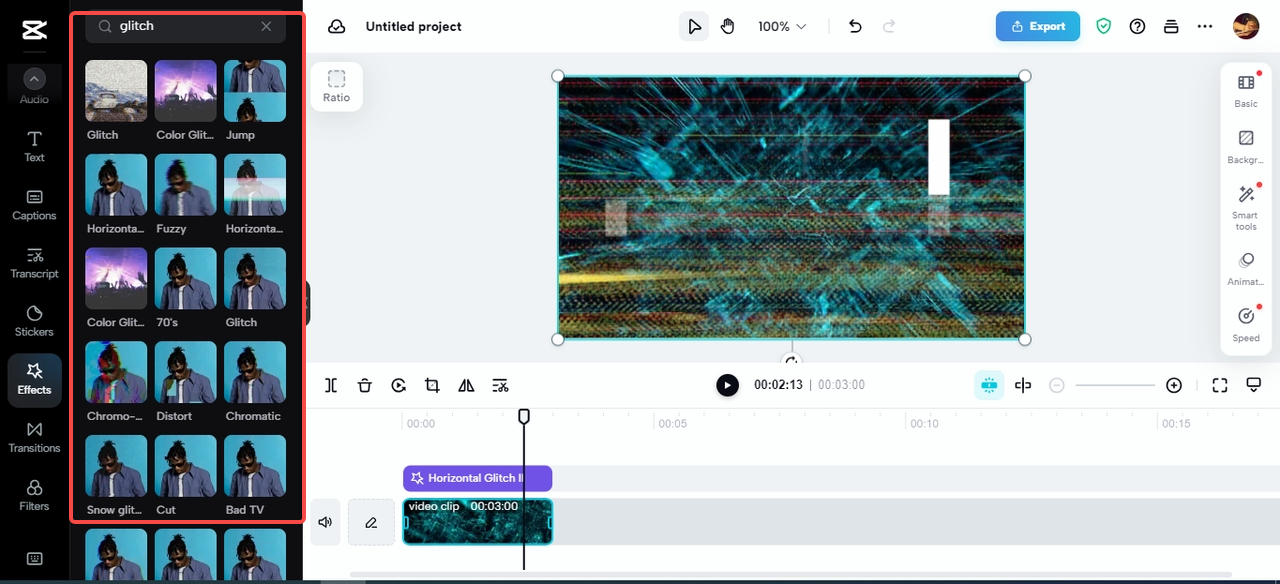Click the Delete clip trash icon
Screen dimensions: 1280x584
click(365, 385)
